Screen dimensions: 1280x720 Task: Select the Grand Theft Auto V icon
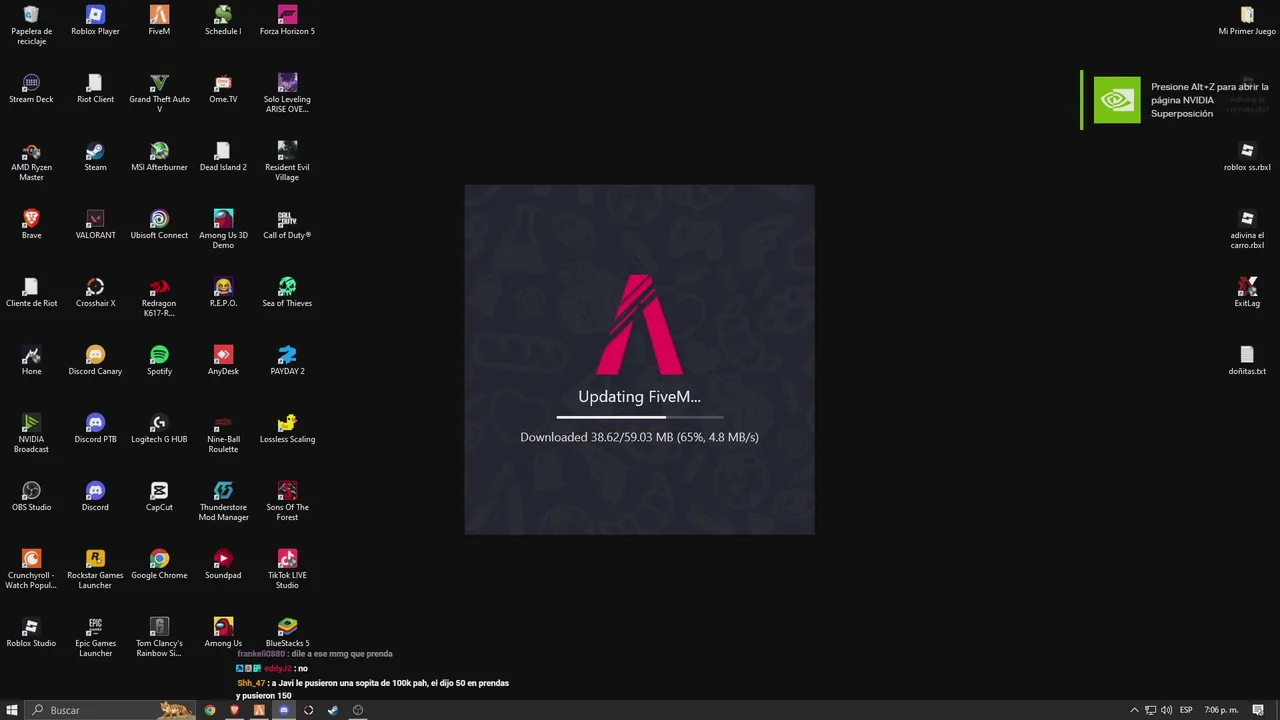[x=159, y=93]
